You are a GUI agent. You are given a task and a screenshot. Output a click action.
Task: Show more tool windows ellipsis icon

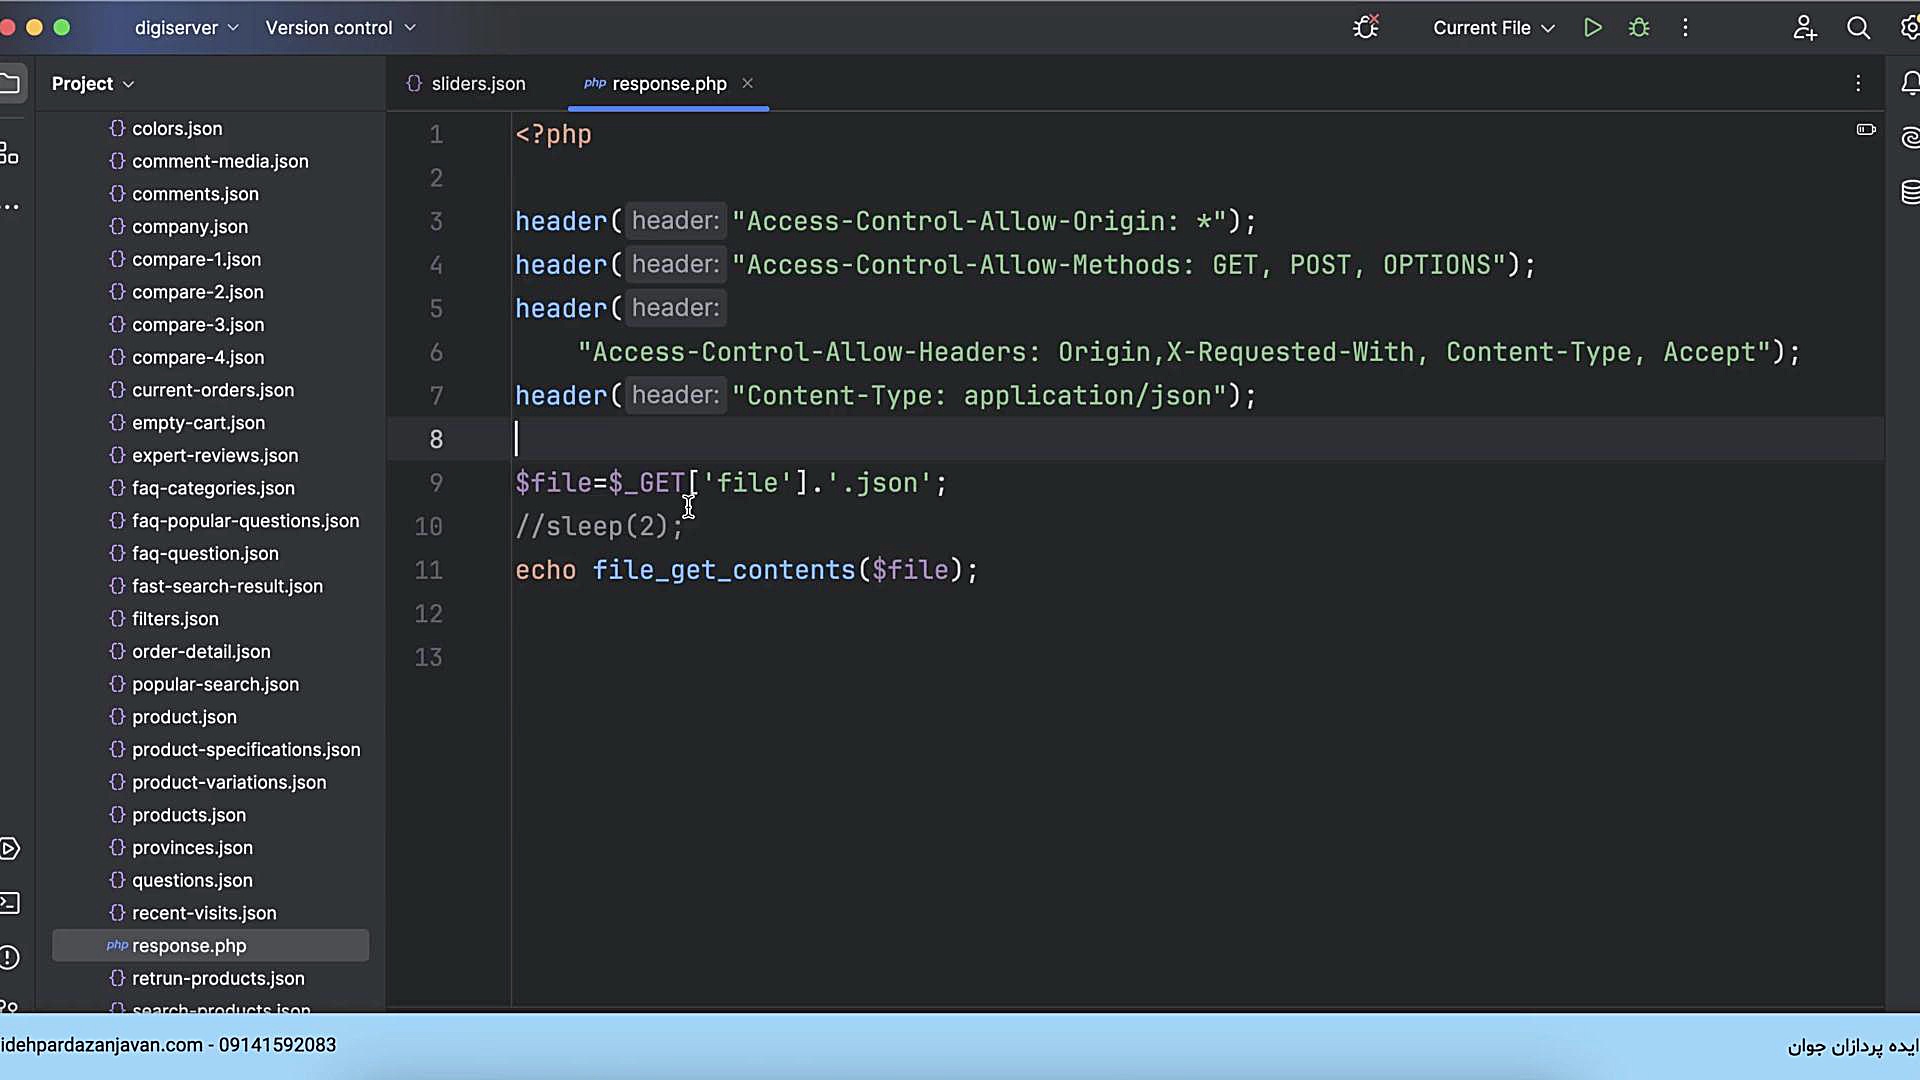[x=10, y=207]
